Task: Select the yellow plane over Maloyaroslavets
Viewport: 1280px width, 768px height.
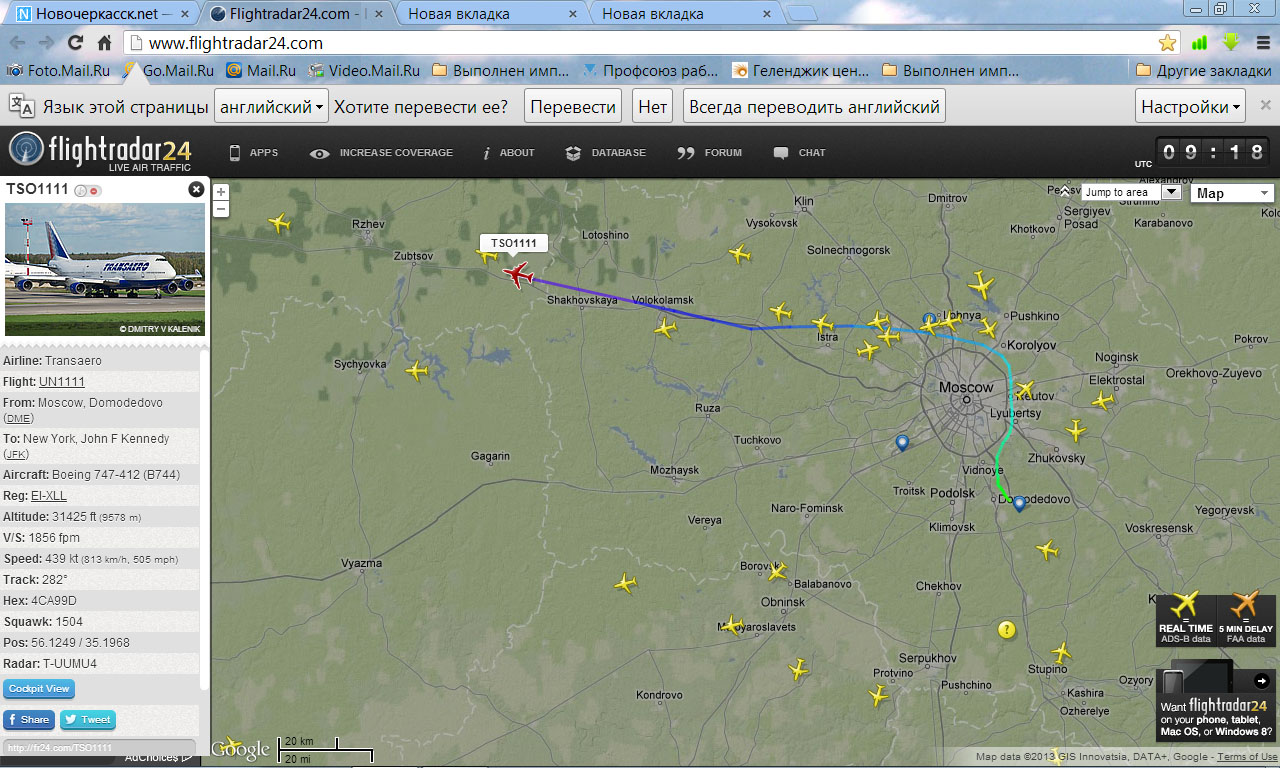Action: (732, 626)
